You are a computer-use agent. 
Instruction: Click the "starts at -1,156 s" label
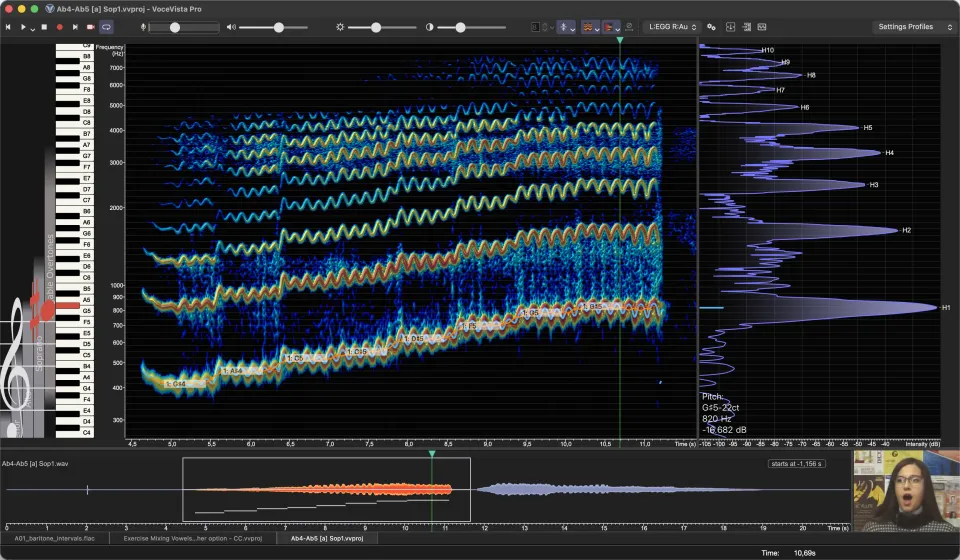point(797,464)
